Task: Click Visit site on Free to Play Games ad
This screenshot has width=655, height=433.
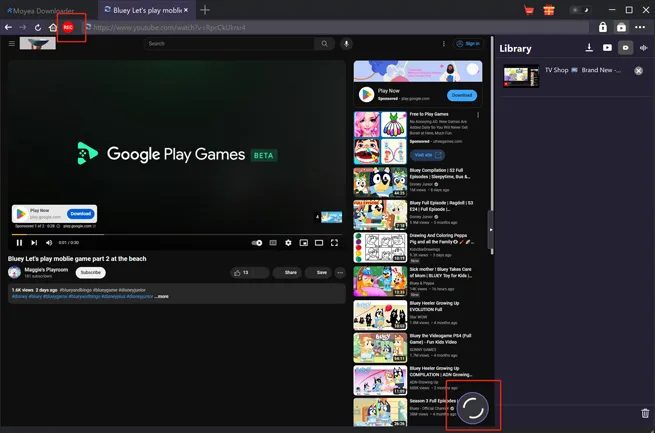Action: click(427, 155)
